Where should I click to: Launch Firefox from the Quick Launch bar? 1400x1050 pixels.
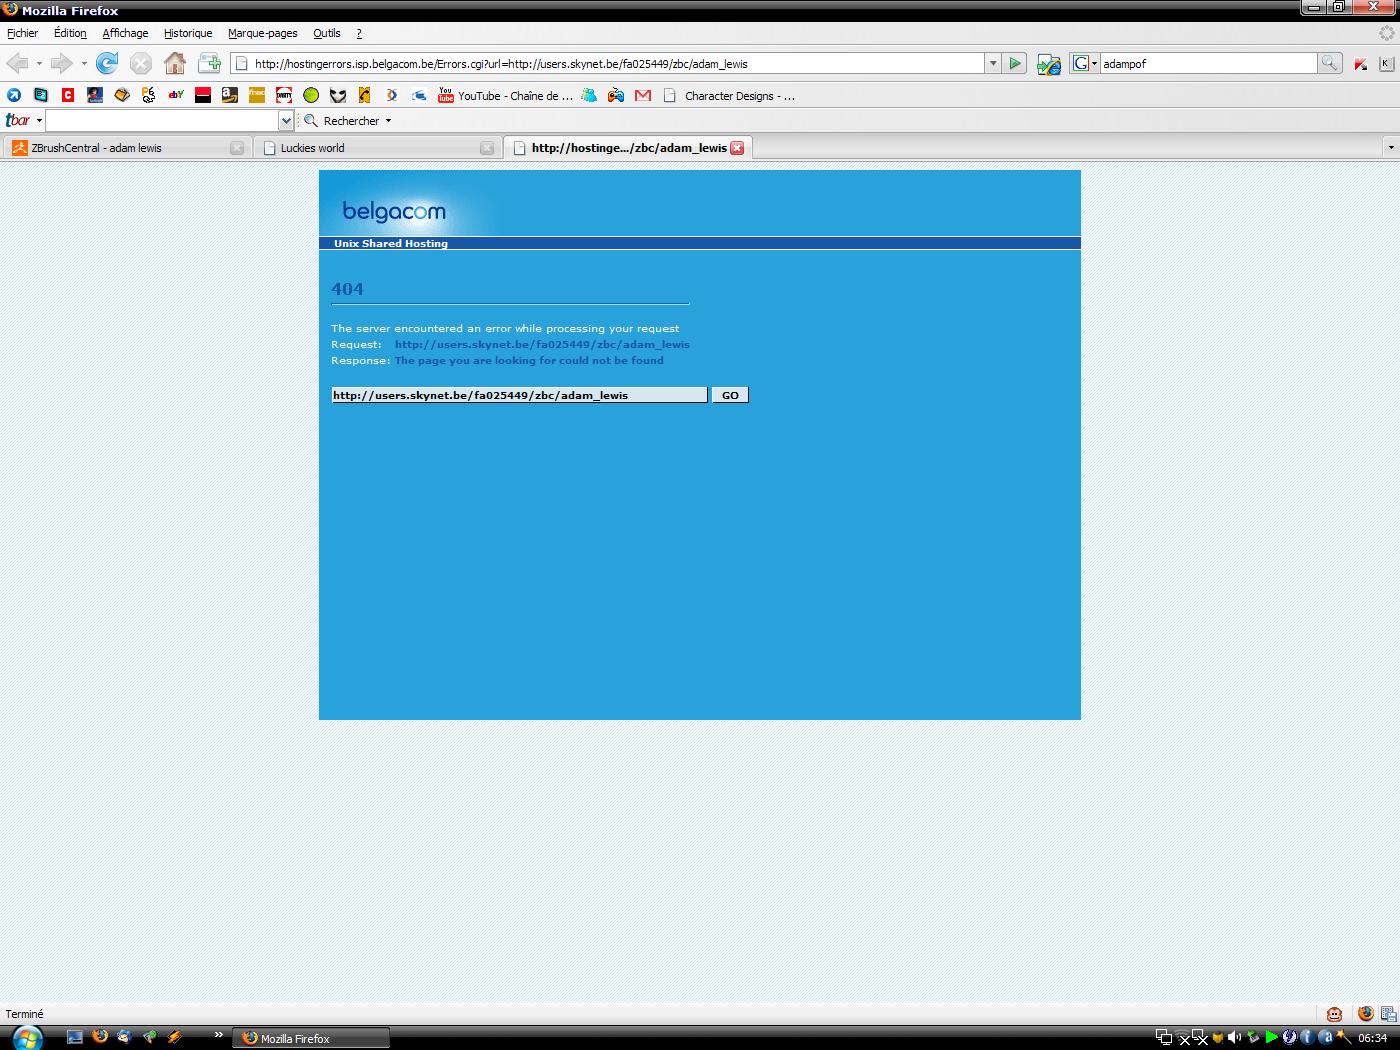pyautogui.click(x=99, y=1037)
